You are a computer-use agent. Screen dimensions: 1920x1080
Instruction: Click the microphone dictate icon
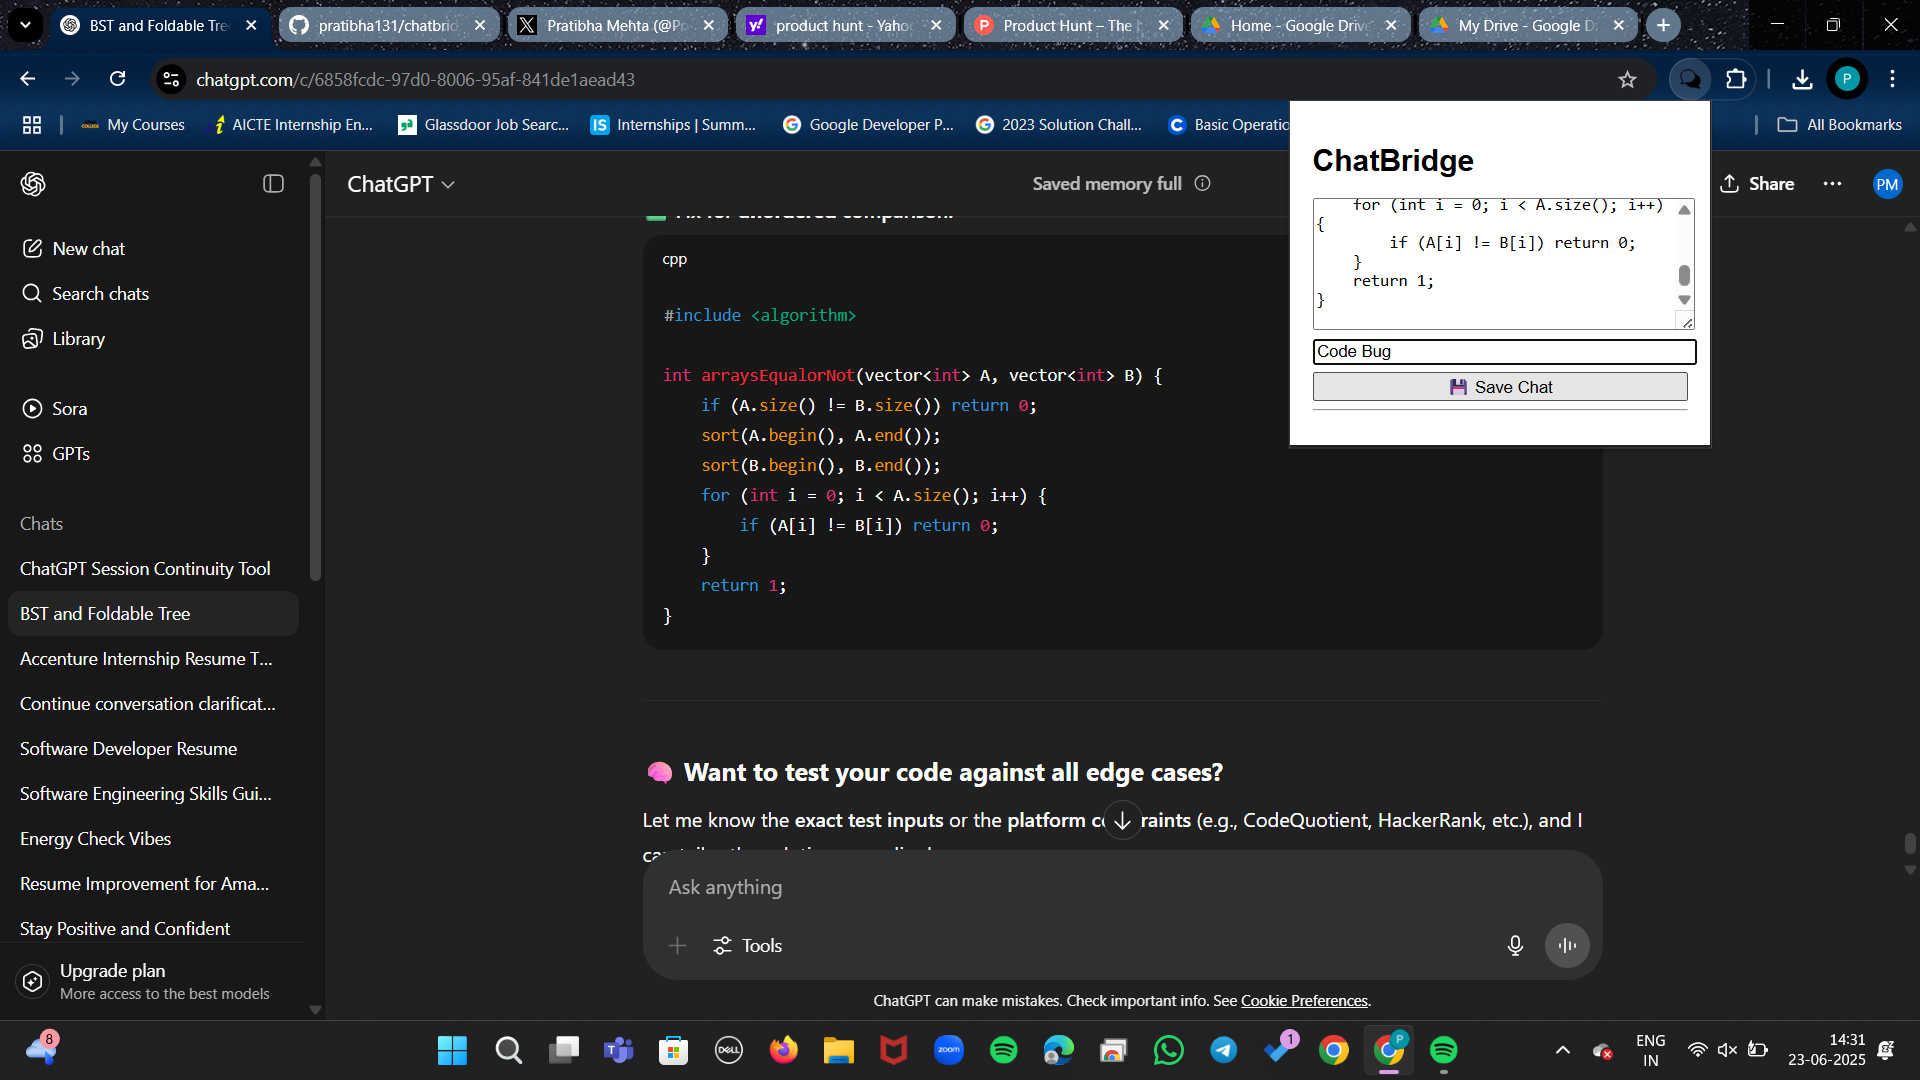1515,946
